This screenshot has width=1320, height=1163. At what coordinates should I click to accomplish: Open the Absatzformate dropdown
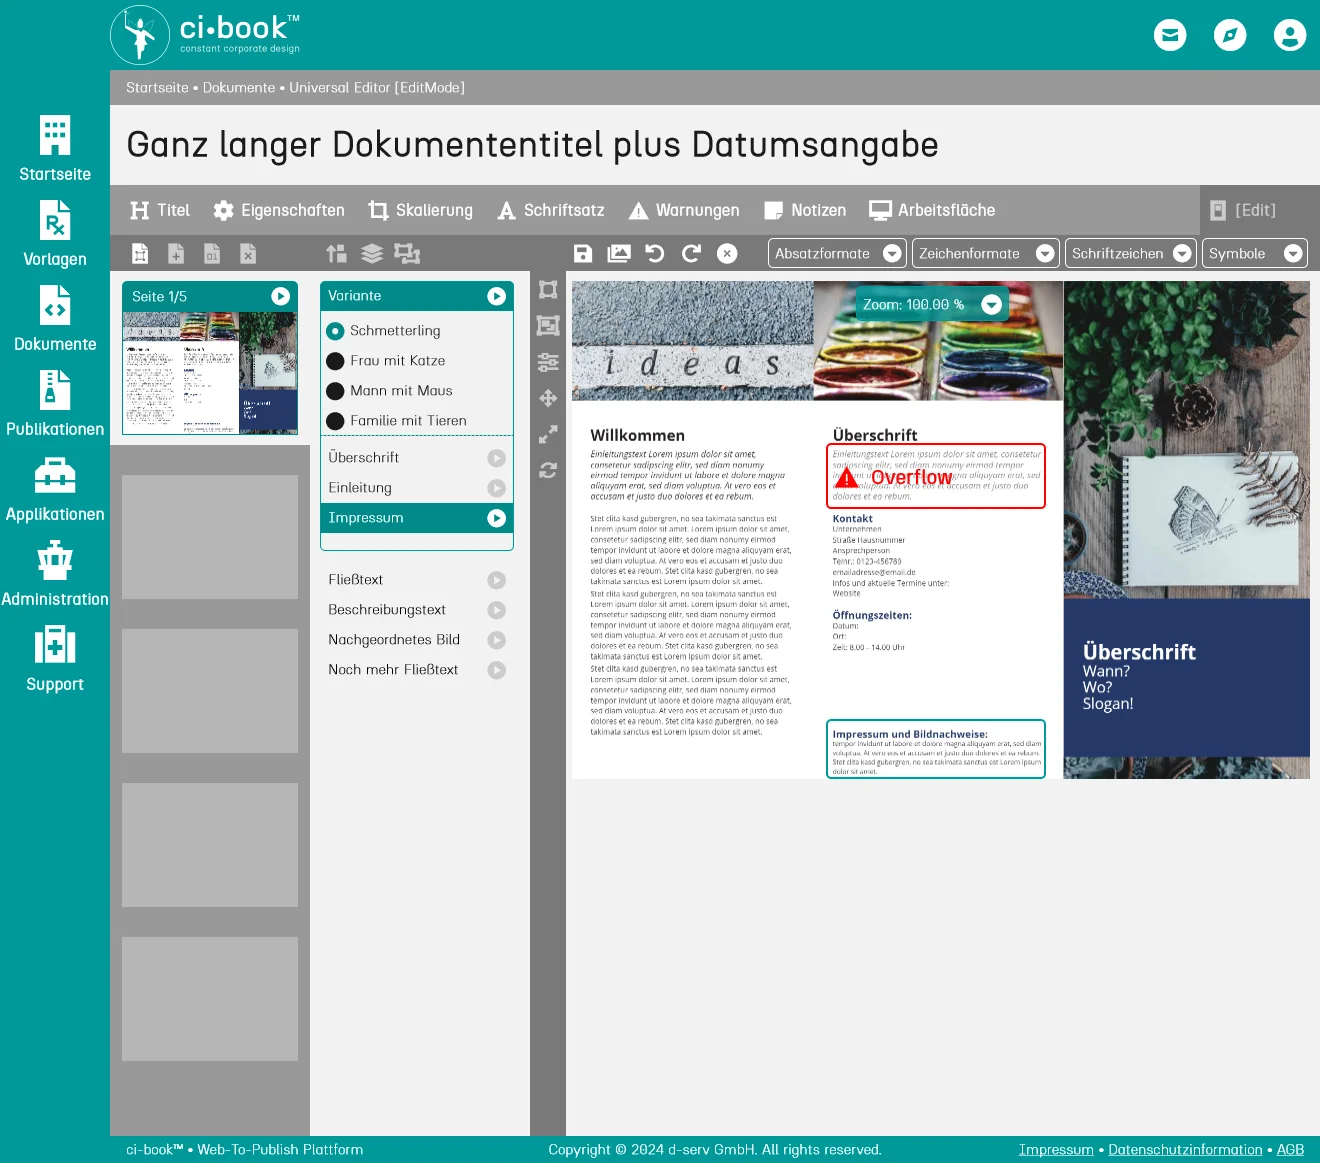(837, 254)
